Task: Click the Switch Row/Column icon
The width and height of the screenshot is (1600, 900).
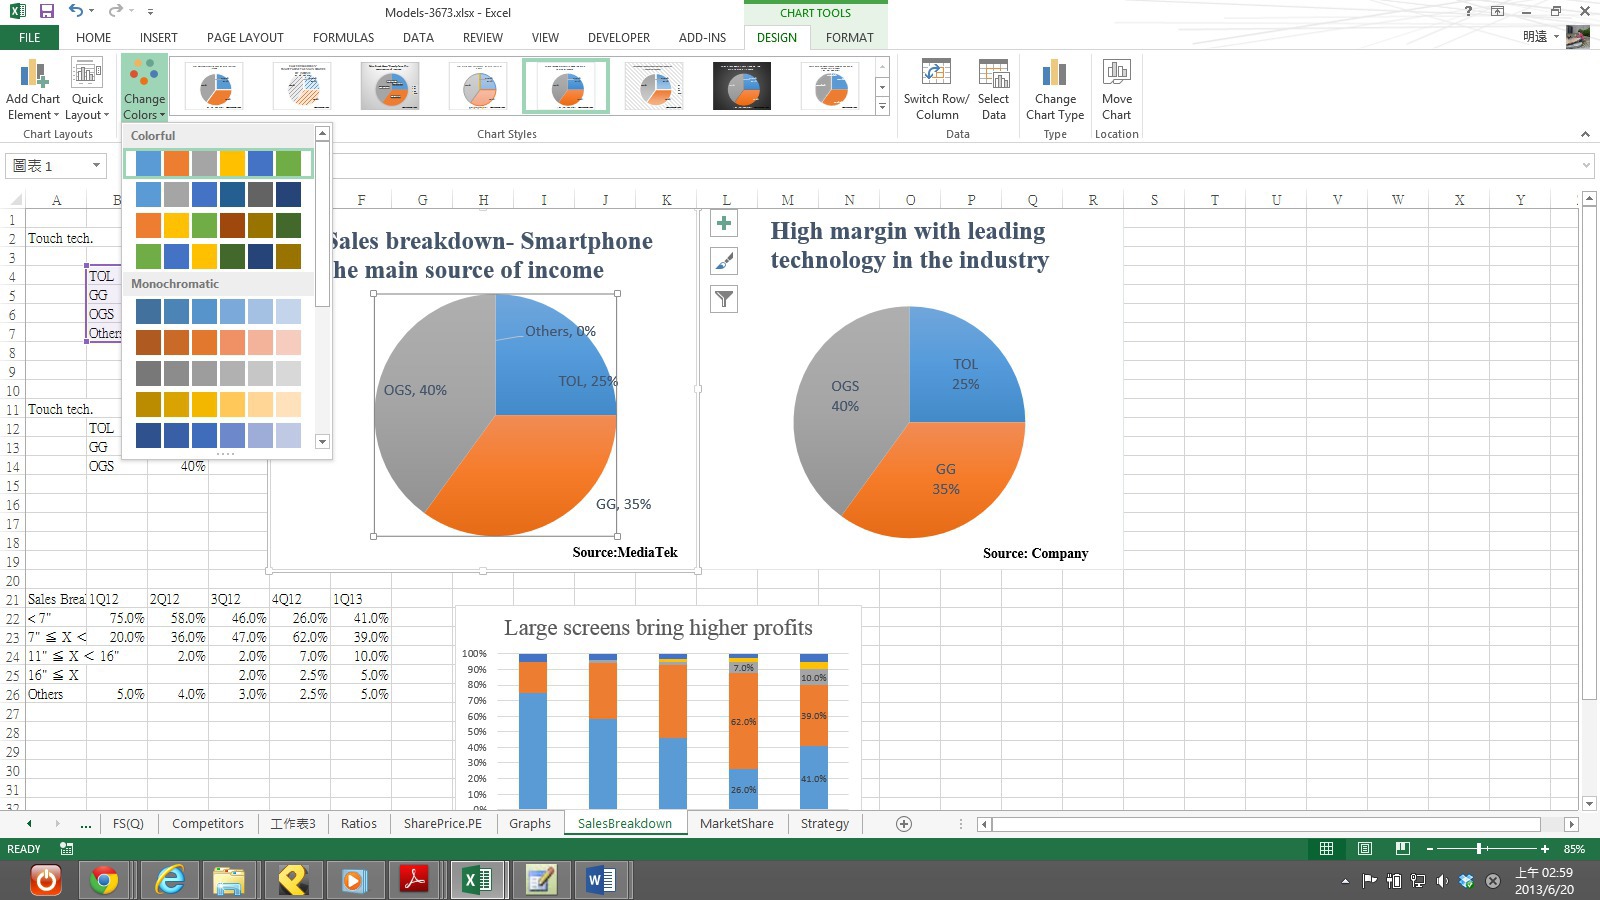Action: tap(936, 74)
